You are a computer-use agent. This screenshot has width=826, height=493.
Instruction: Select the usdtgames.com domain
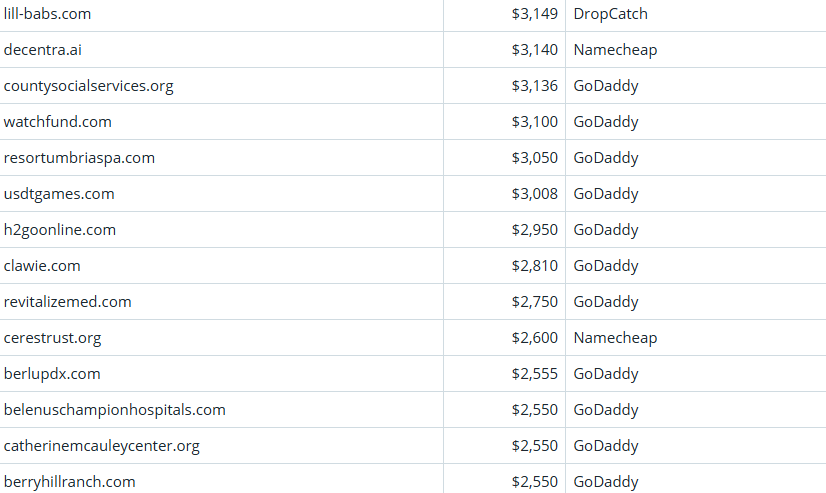pos(59,194)
